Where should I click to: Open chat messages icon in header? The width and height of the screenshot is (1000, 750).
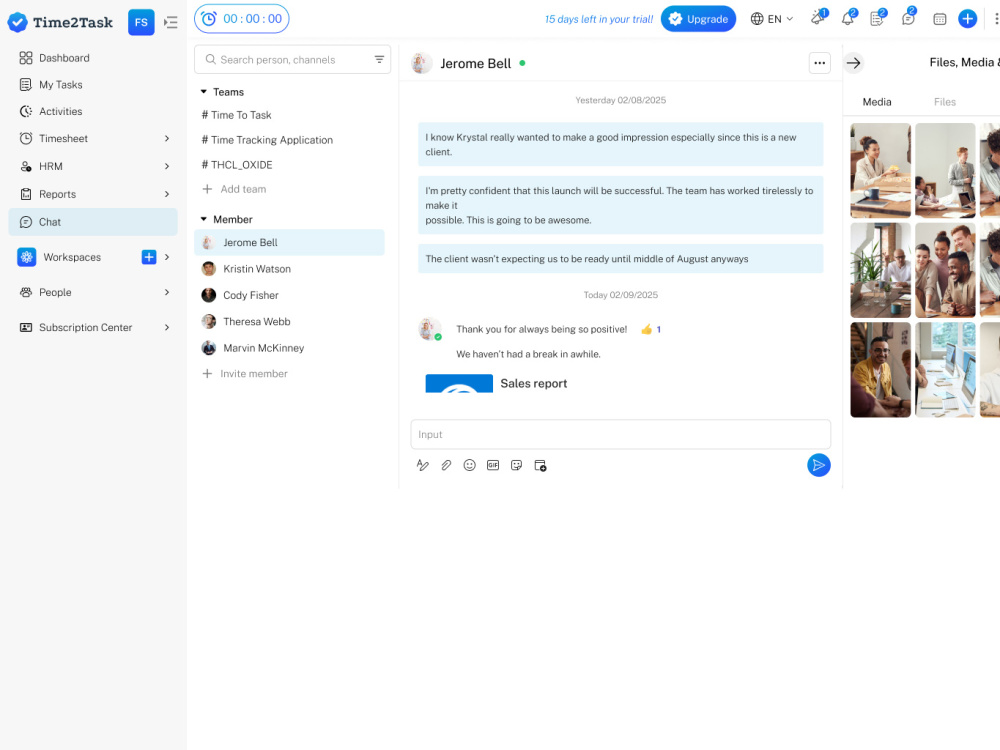point(908,18)
